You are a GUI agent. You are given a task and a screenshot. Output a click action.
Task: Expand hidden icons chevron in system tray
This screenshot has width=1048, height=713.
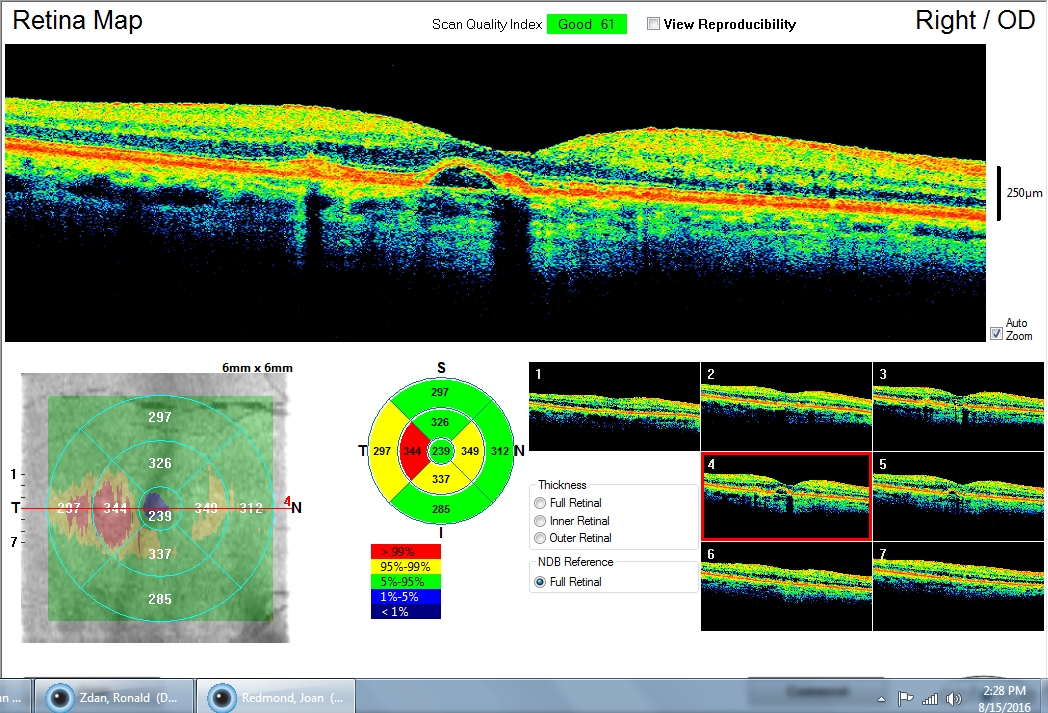(x=880, y=697)
